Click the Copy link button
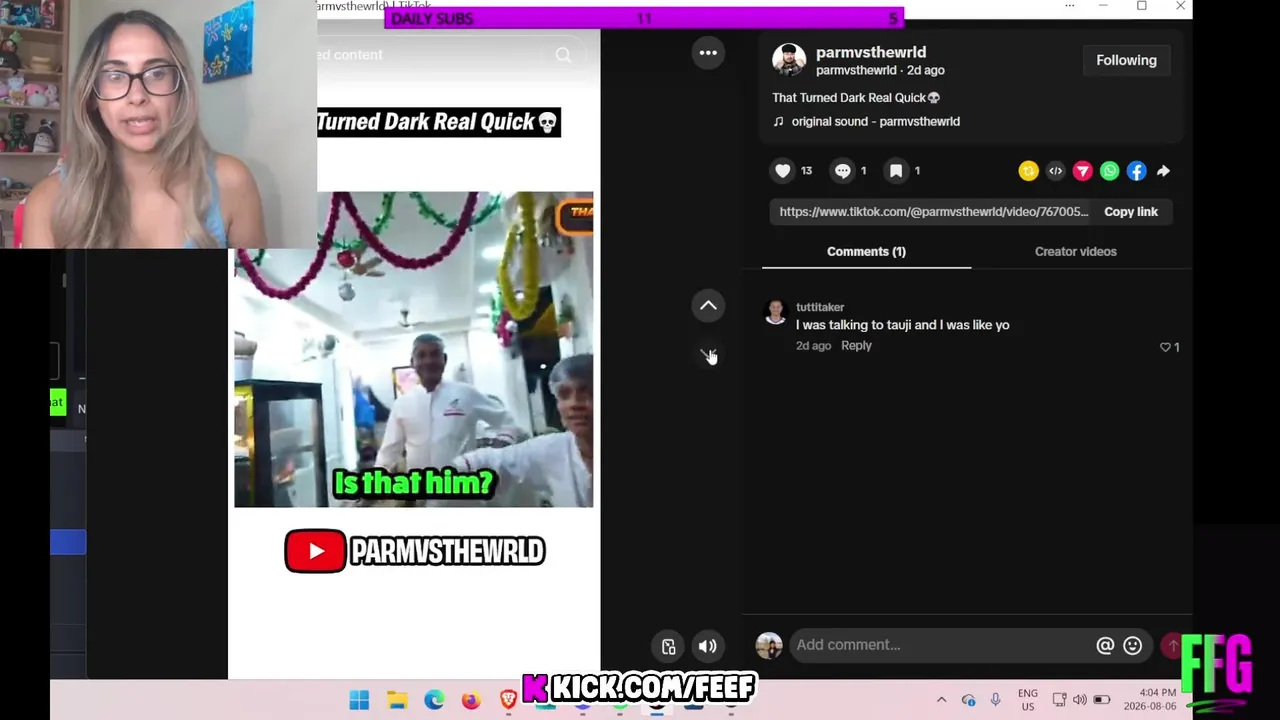Image resolution: width=1280 pixels, height=720 pixels. click(1131, 212)
